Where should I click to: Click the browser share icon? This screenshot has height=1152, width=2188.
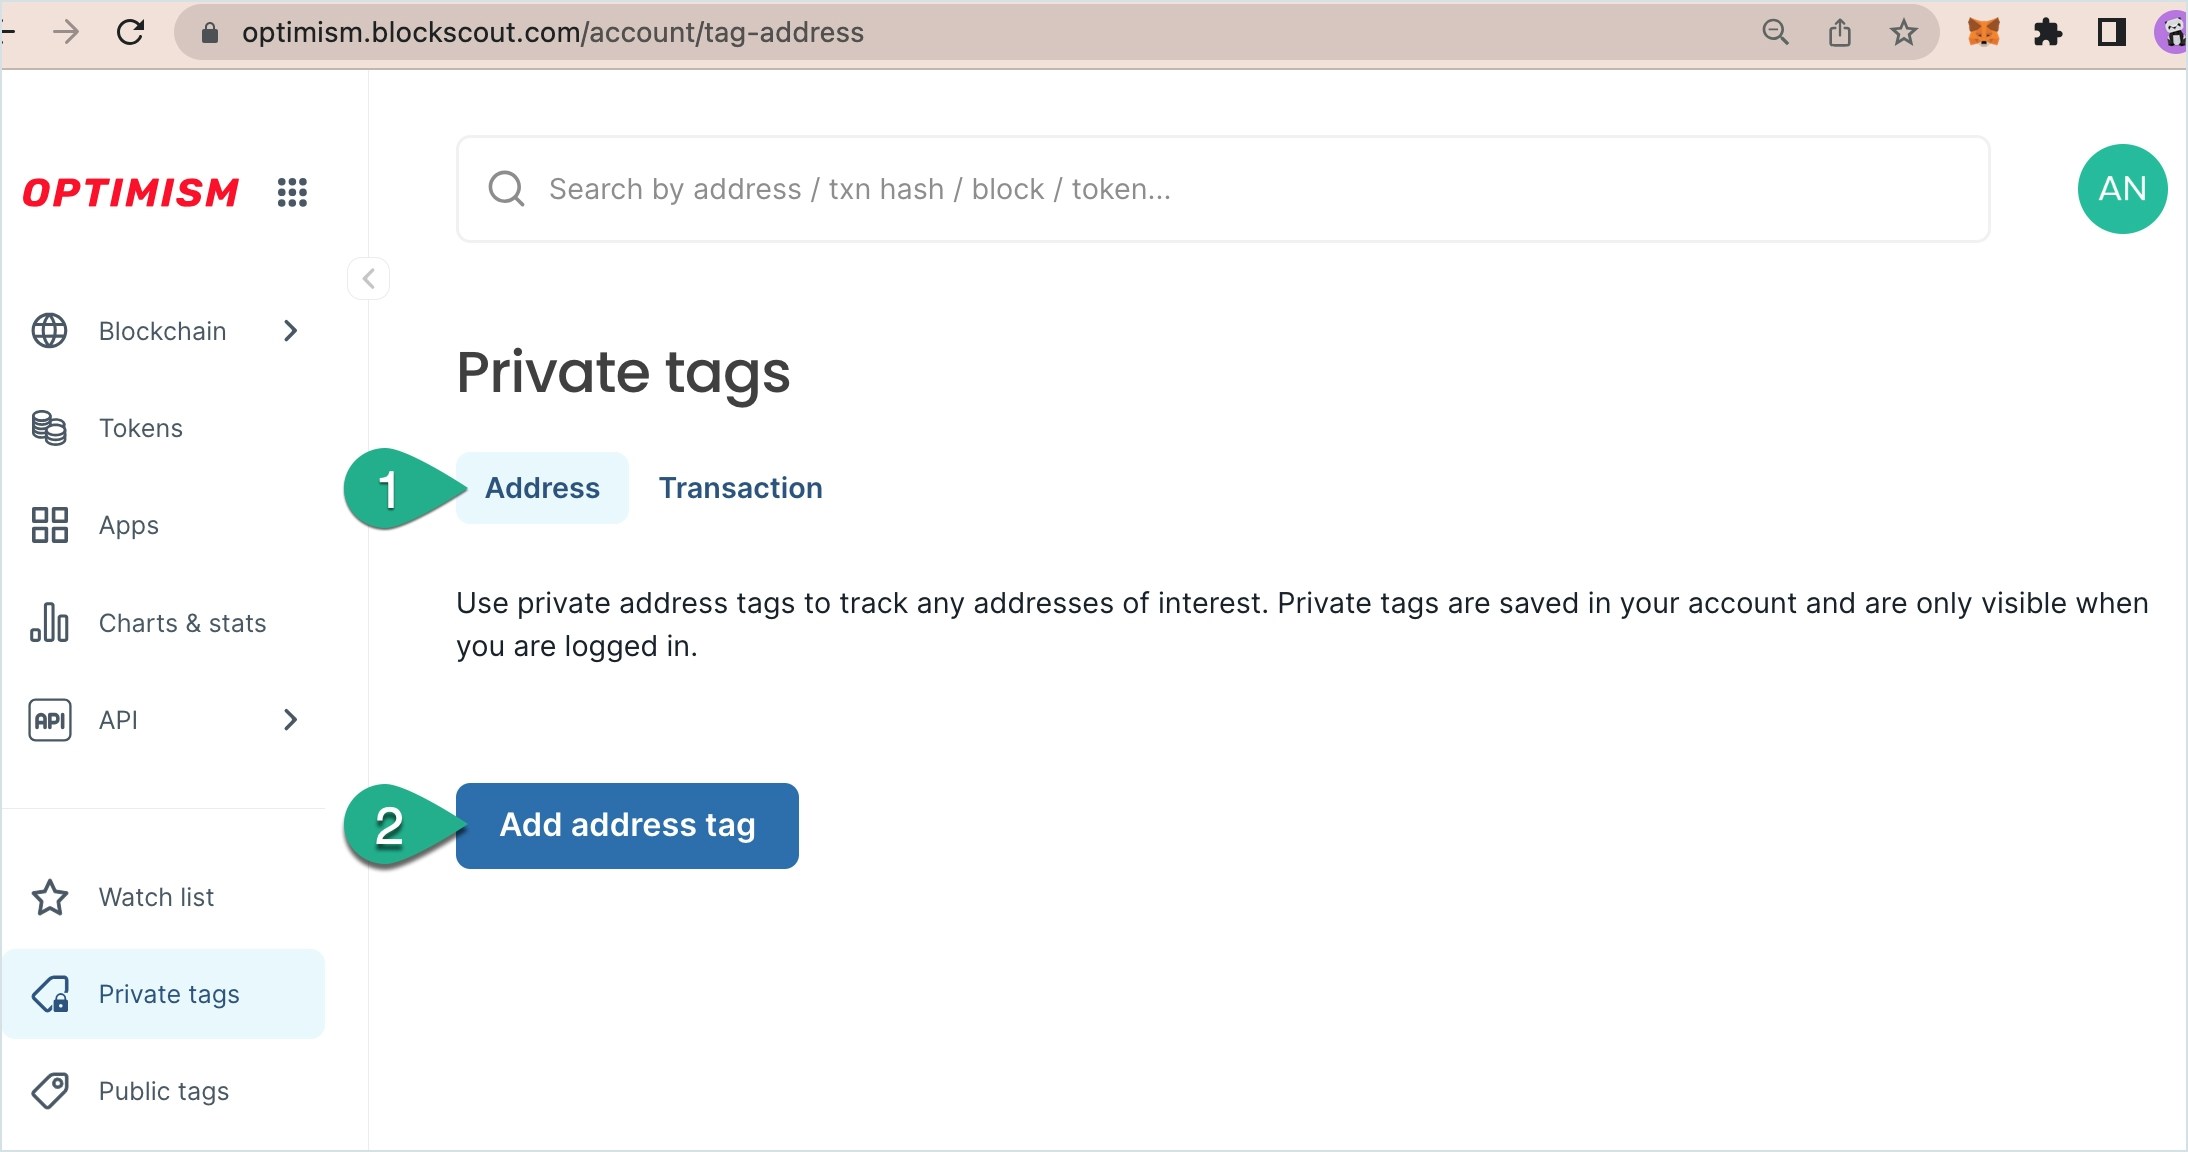(x=1839, y=33)
